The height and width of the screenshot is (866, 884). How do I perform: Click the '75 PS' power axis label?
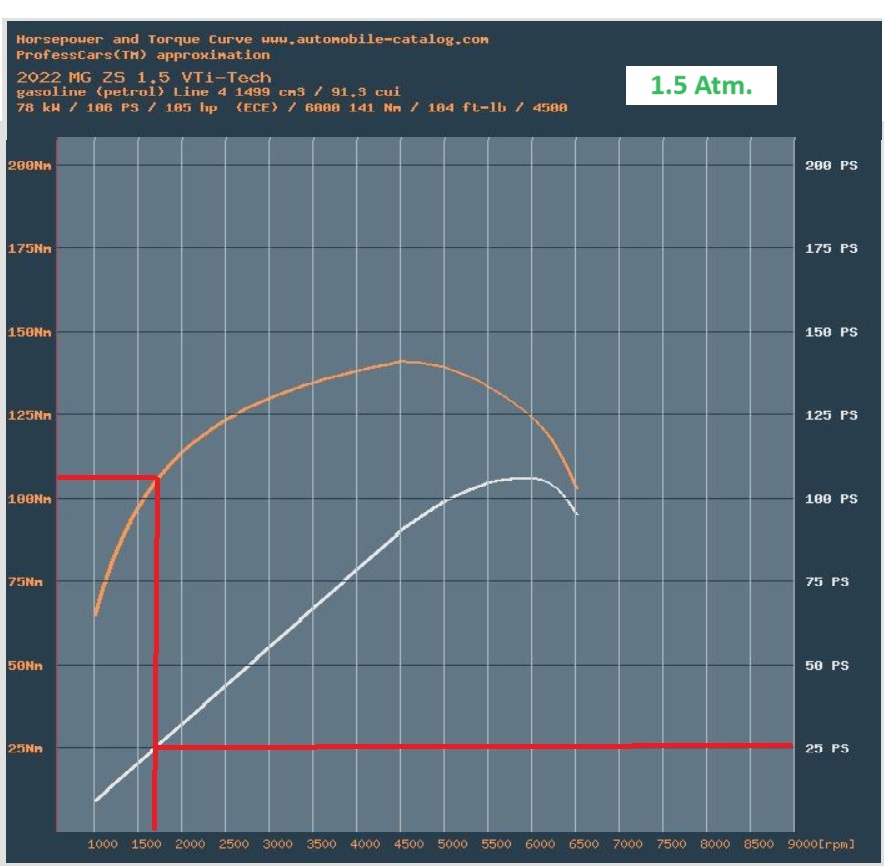[x=827, y=582]
